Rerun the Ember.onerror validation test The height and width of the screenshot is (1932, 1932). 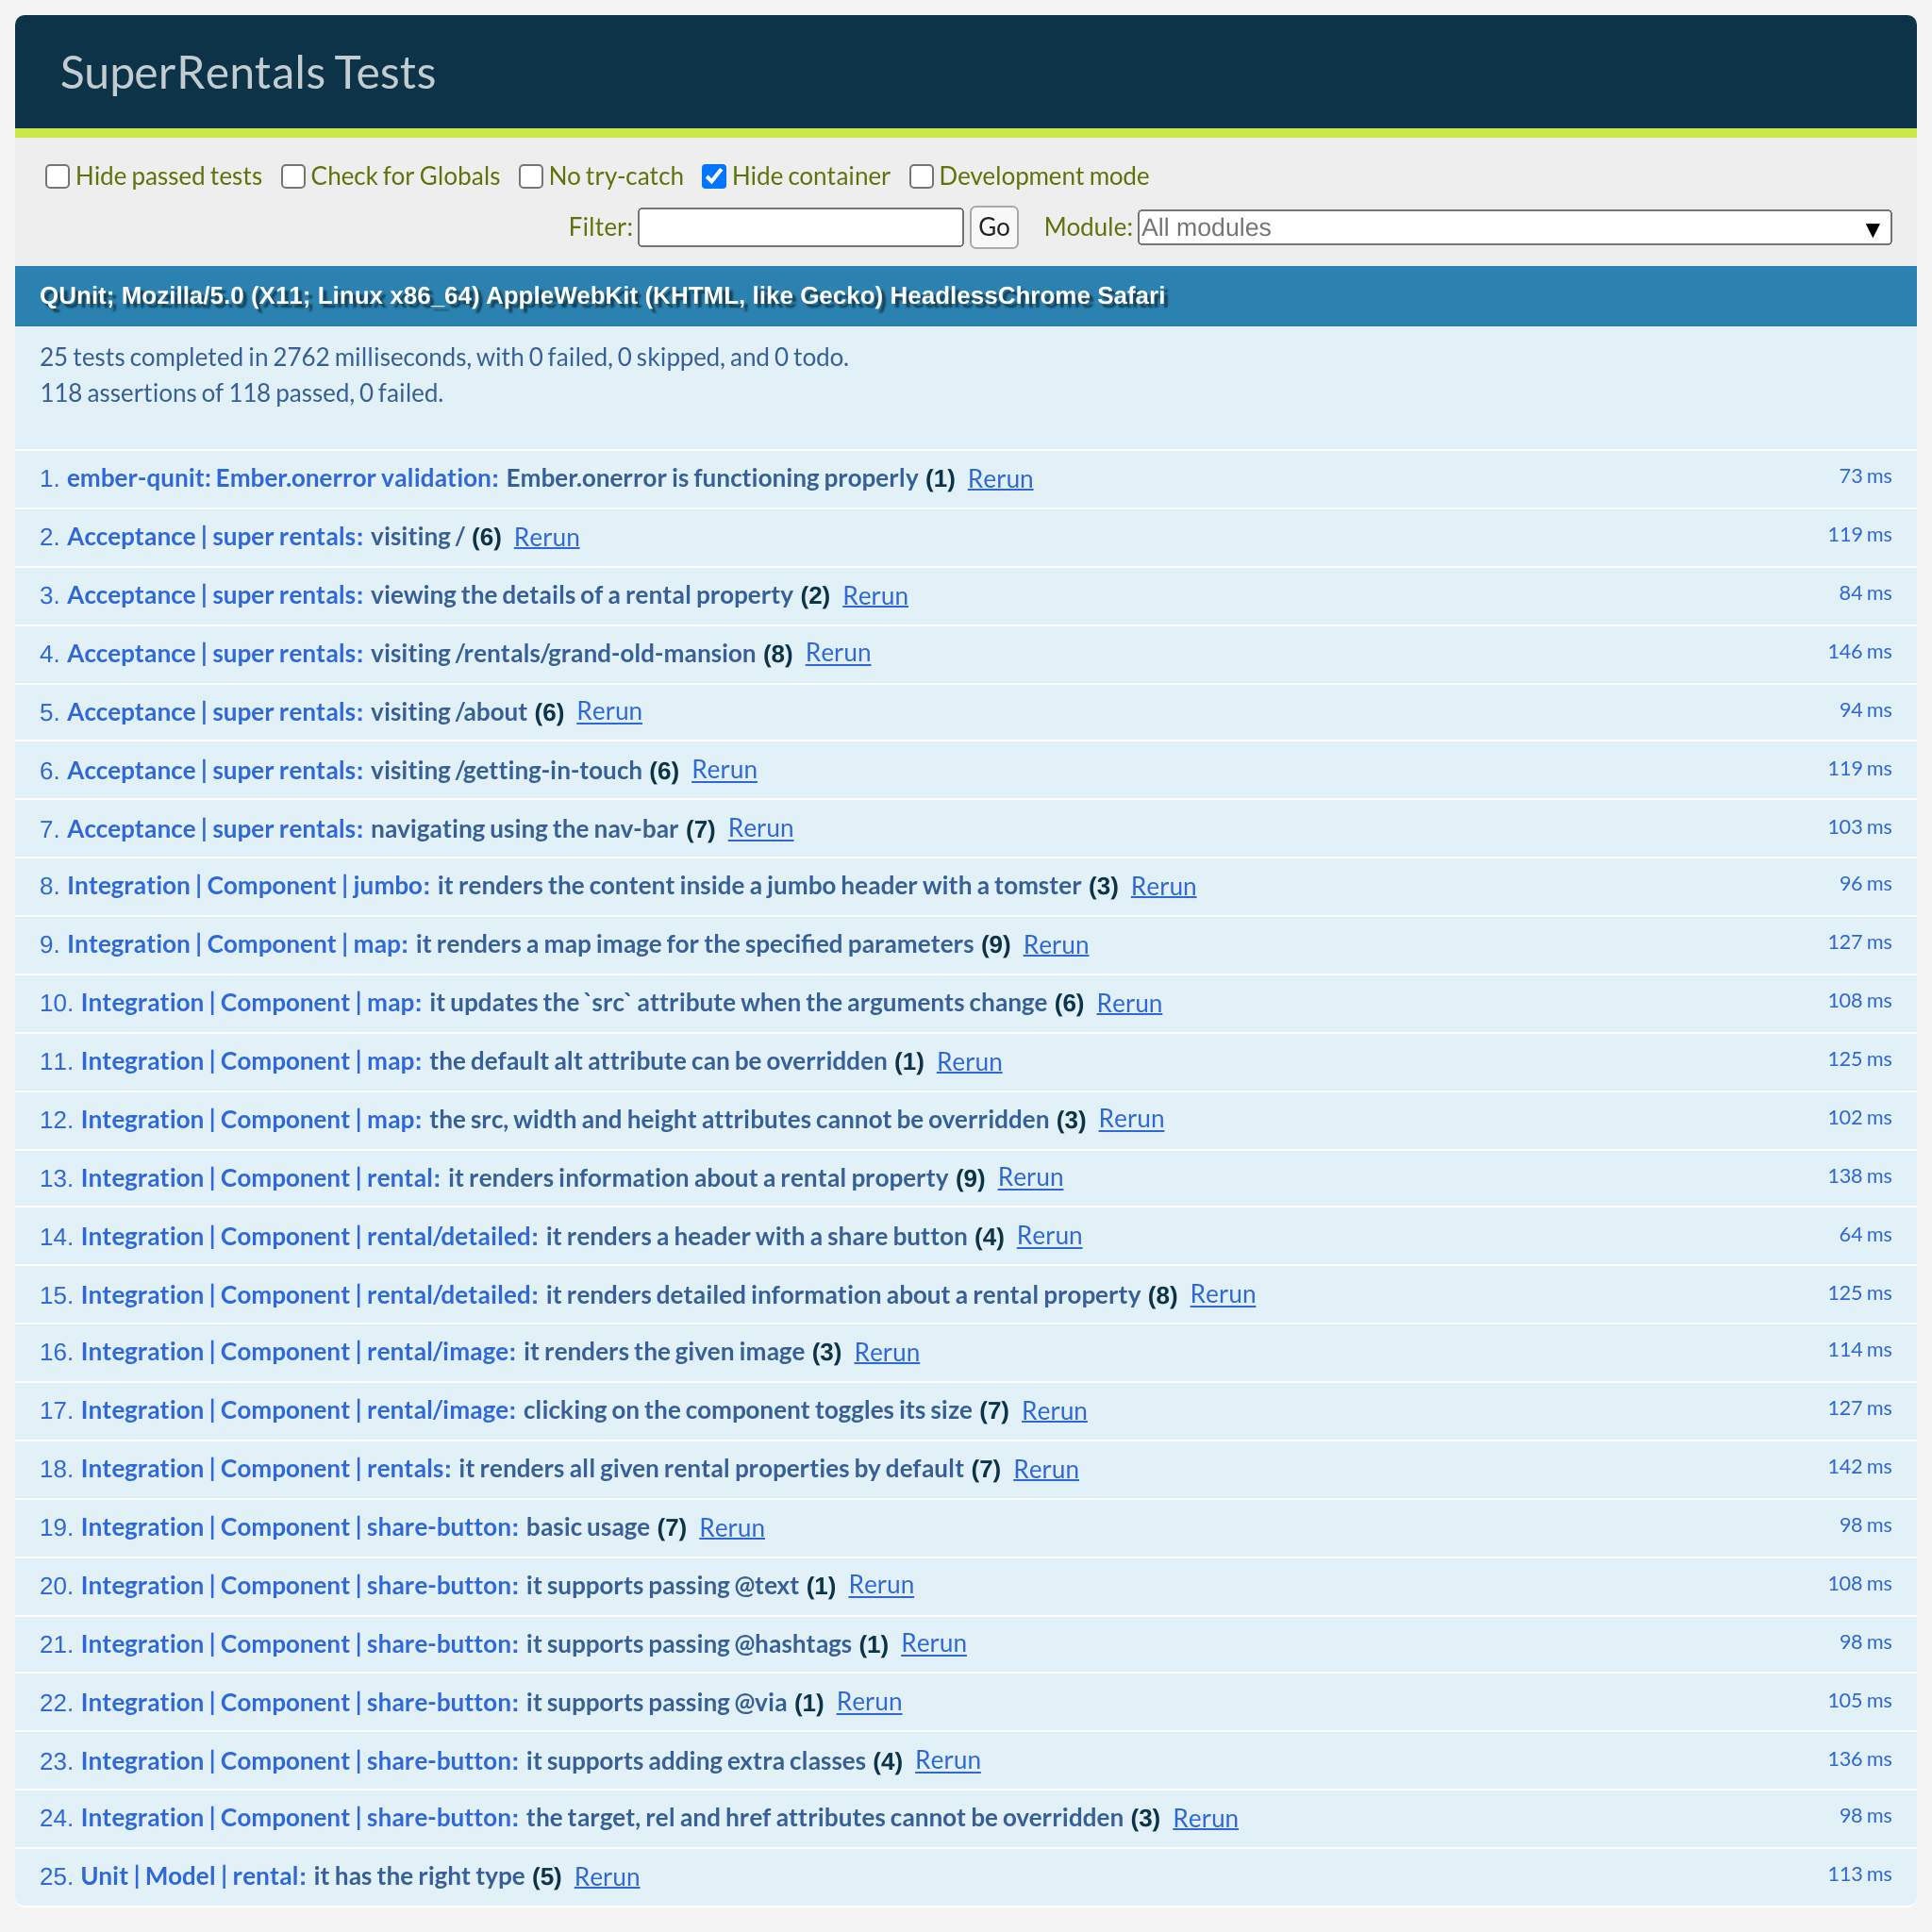tap(999, 479)
